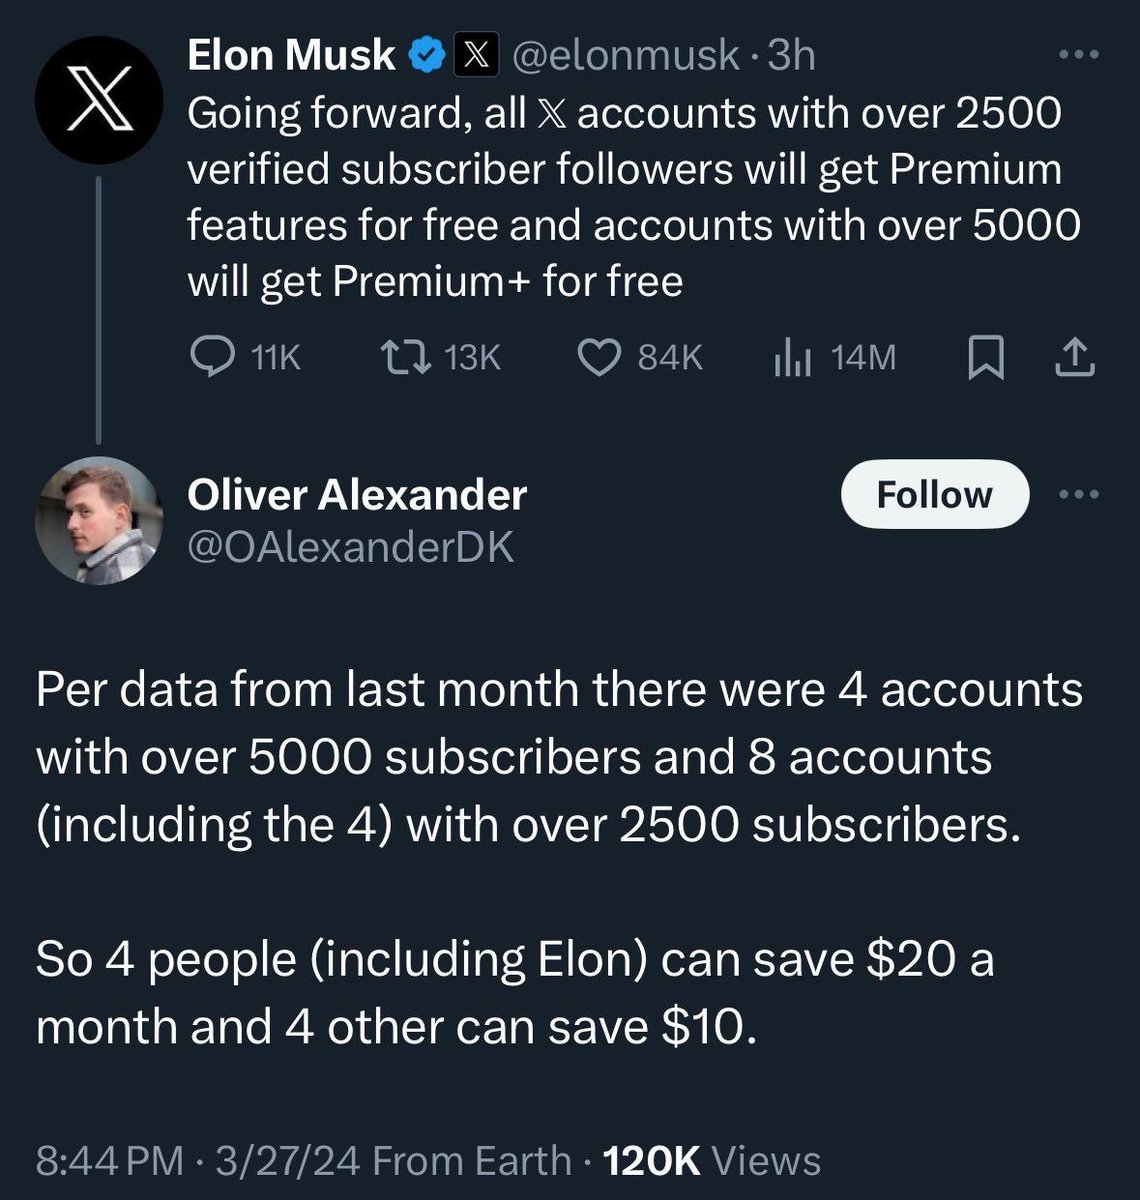Open the @OAlexanderDK profile handle
This screenshot has width=1140, height=1200.
[350, 547]
